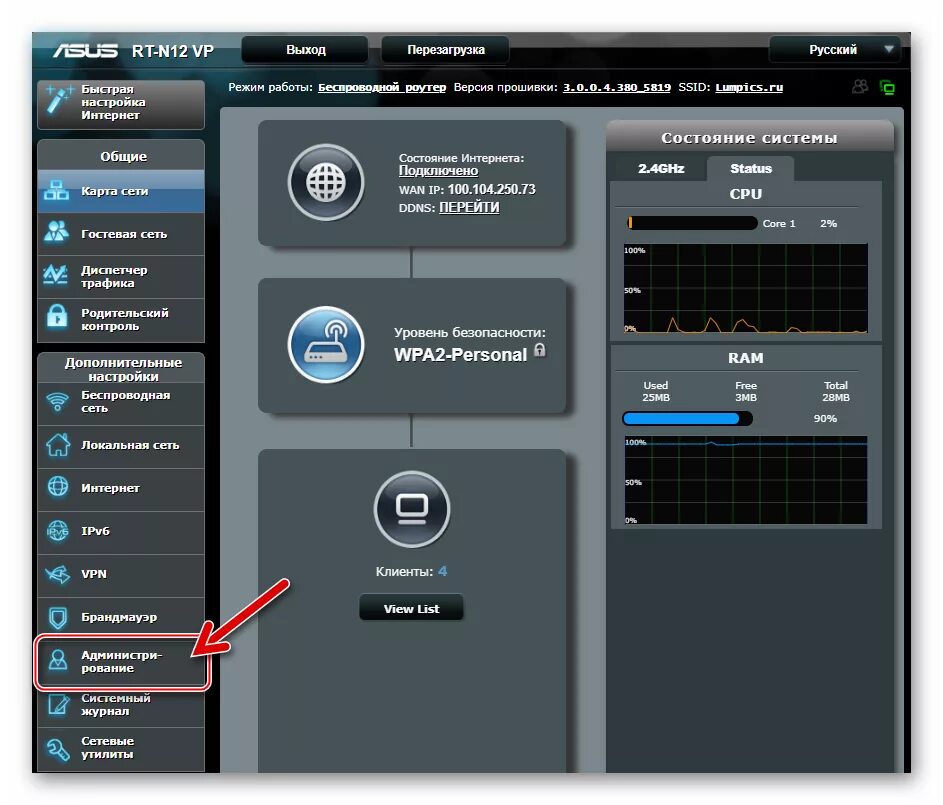
Task: Click the 90% RAM usage value
Action: 825,418
